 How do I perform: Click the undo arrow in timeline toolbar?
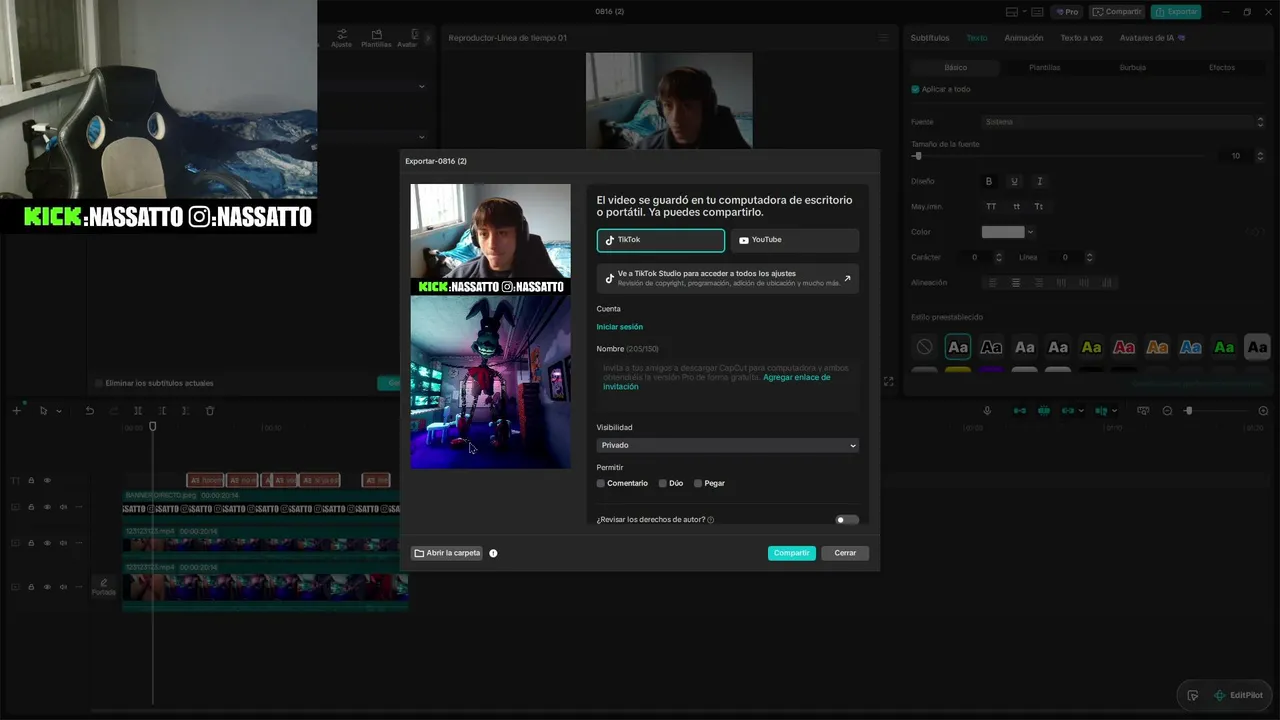[90, 411]
